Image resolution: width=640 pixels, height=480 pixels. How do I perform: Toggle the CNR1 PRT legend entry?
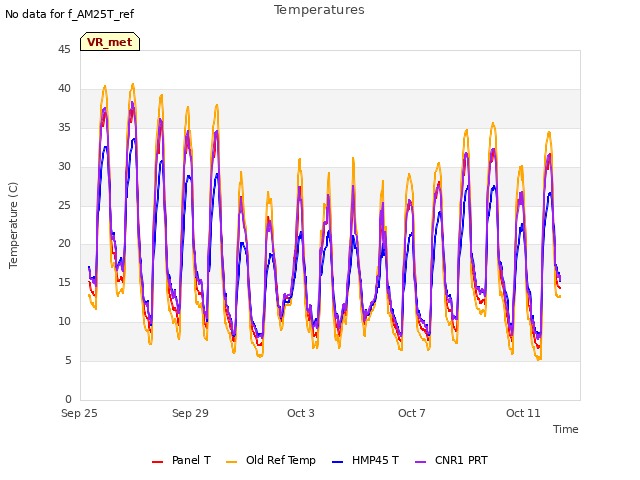coord(451,460)
